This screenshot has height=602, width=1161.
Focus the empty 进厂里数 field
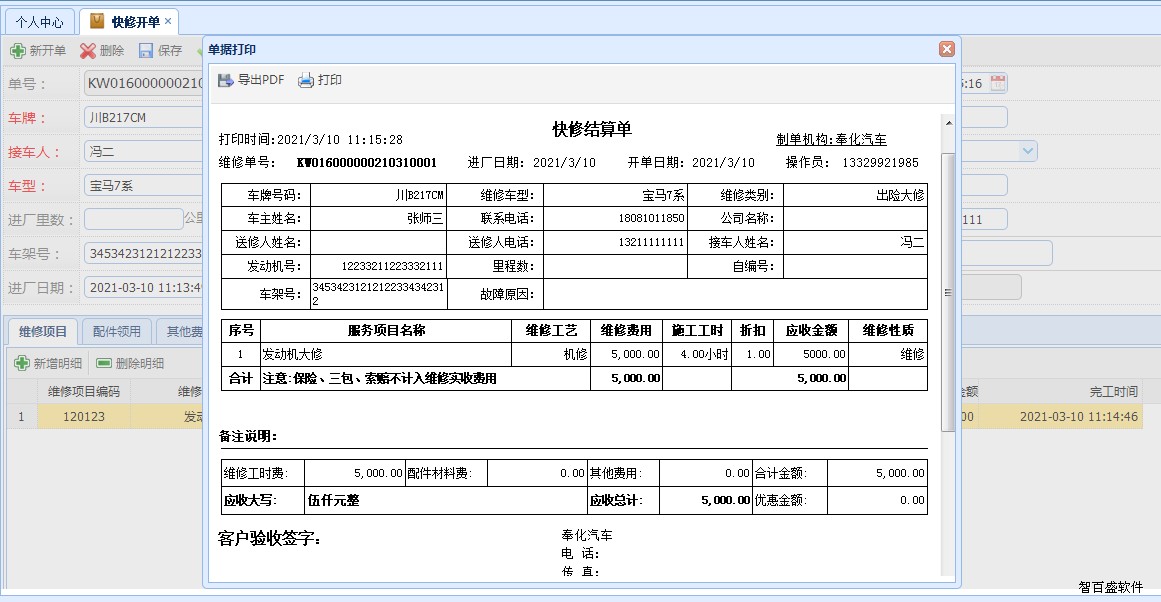click(x=133, y=219)
